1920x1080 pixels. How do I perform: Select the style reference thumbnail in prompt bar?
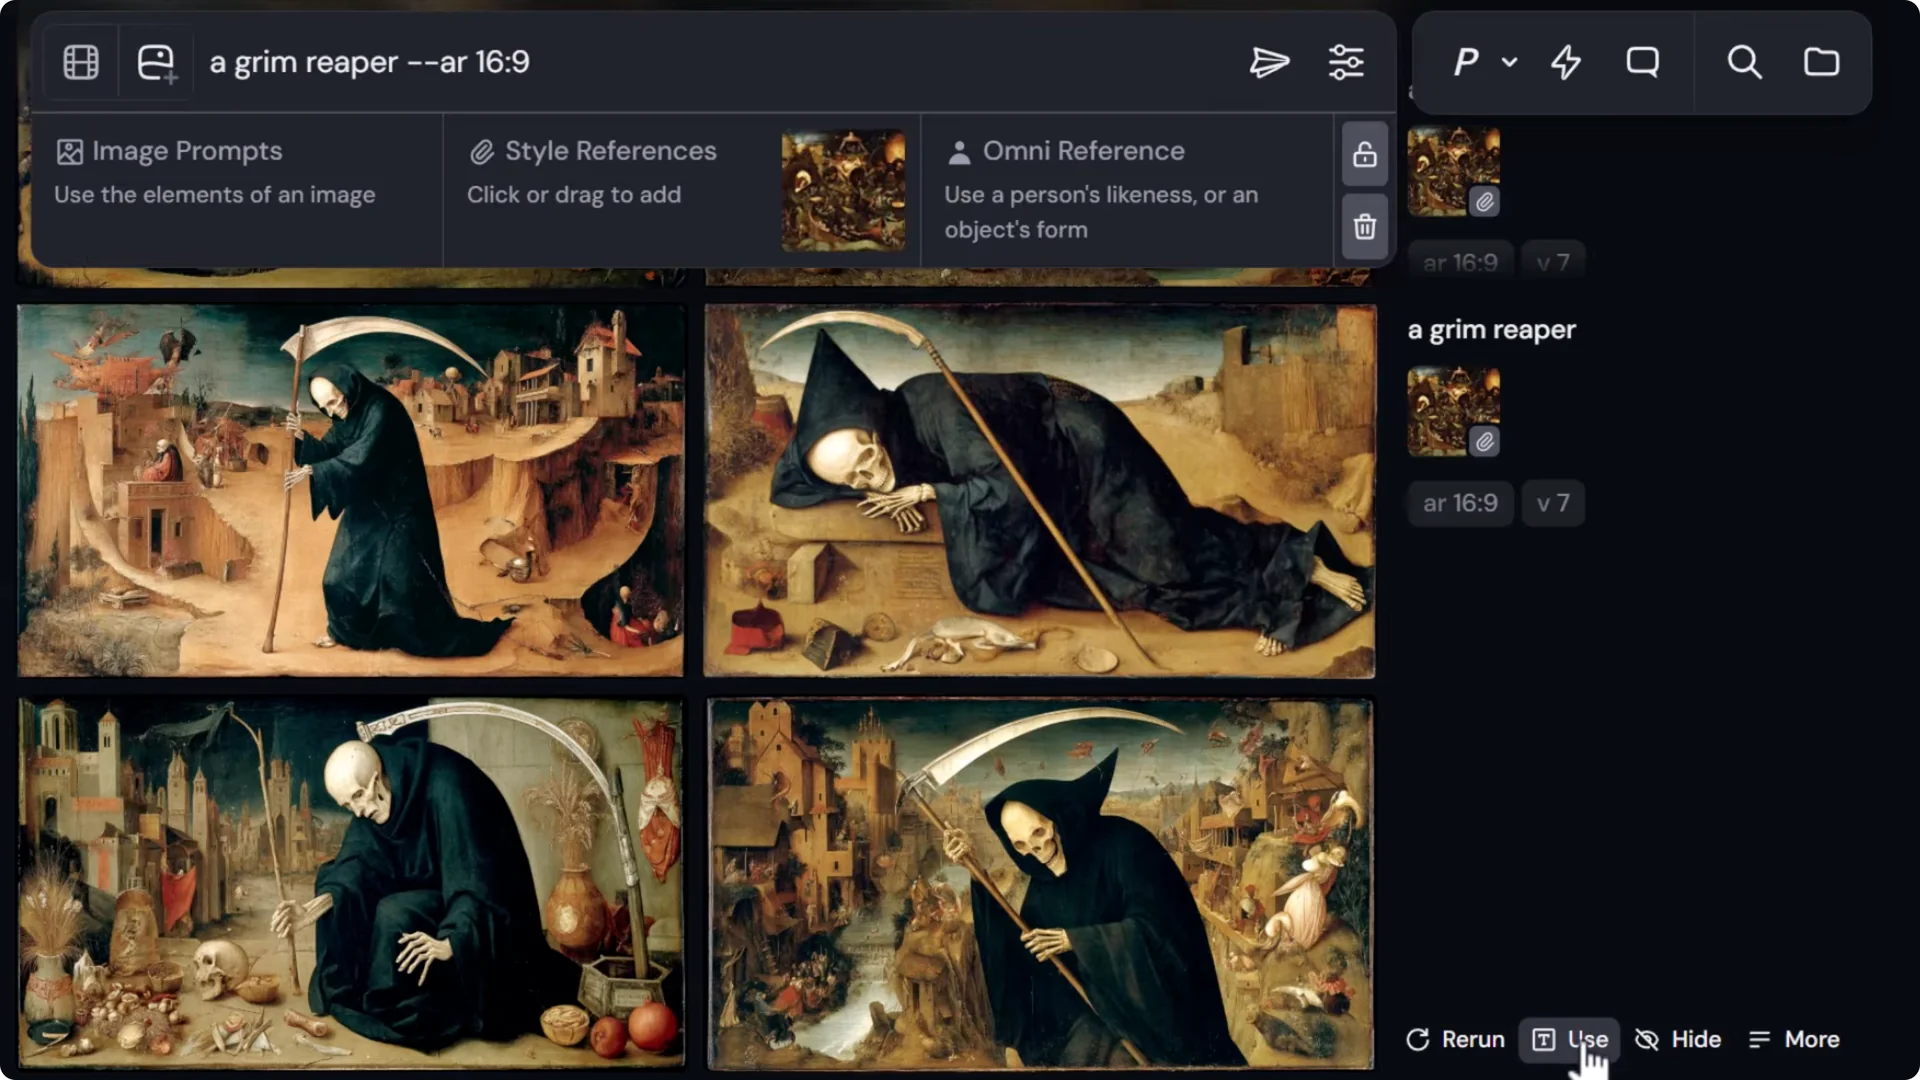pos(843,190)
